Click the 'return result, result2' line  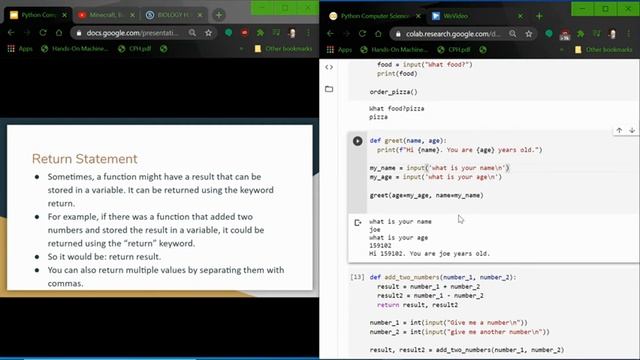click(x=417, y=305)
